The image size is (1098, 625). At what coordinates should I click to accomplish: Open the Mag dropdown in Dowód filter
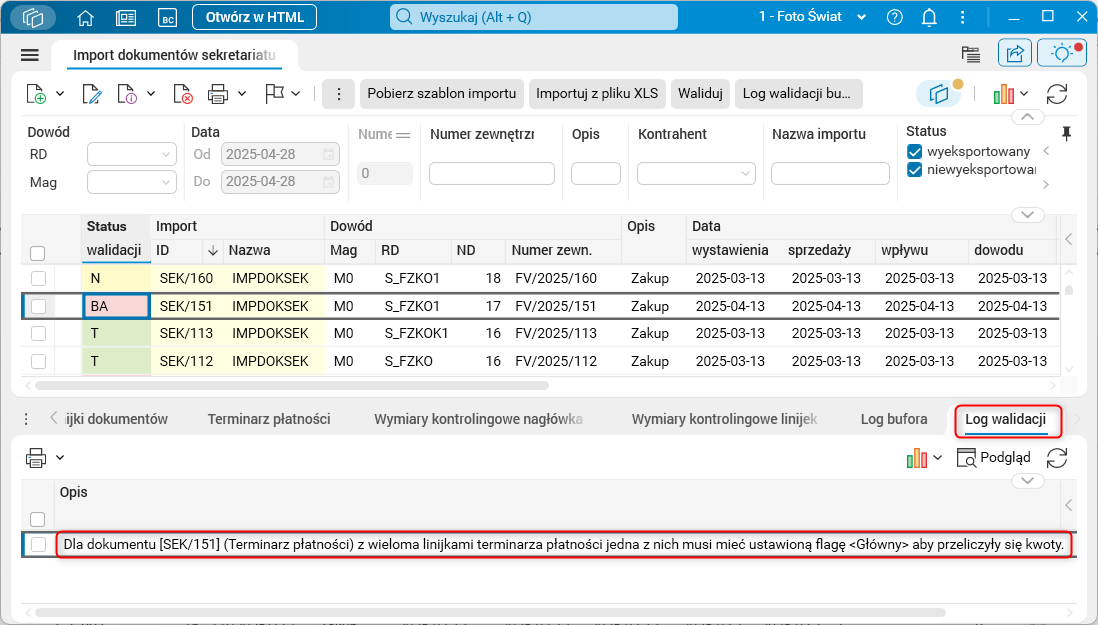[132, 182]
